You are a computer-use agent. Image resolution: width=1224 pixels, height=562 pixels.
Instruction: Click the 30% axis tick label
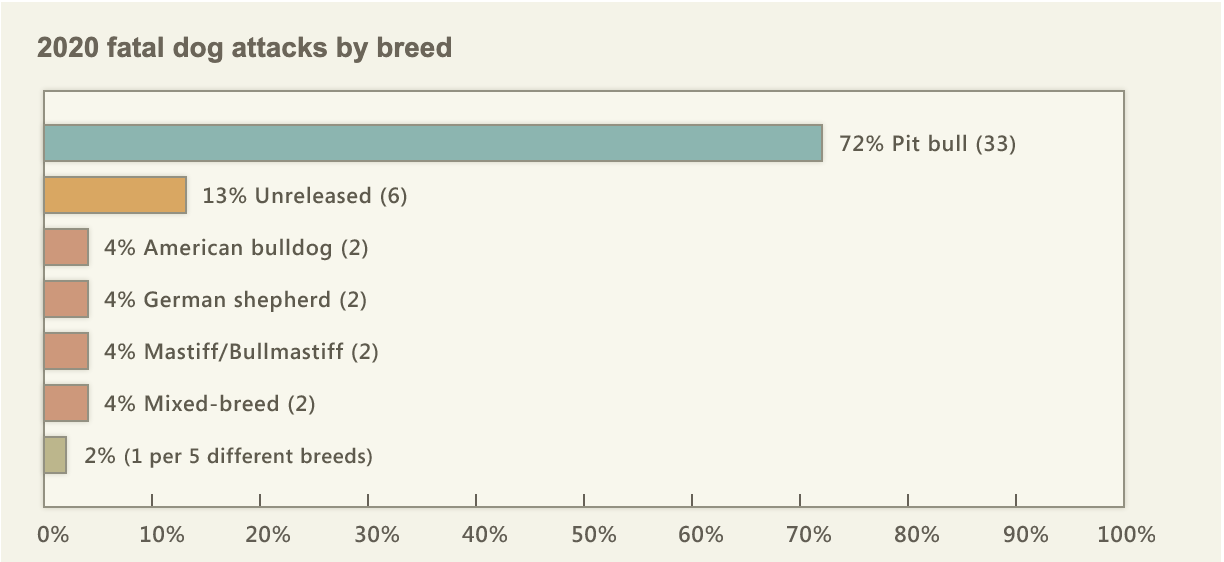(377, 535)
